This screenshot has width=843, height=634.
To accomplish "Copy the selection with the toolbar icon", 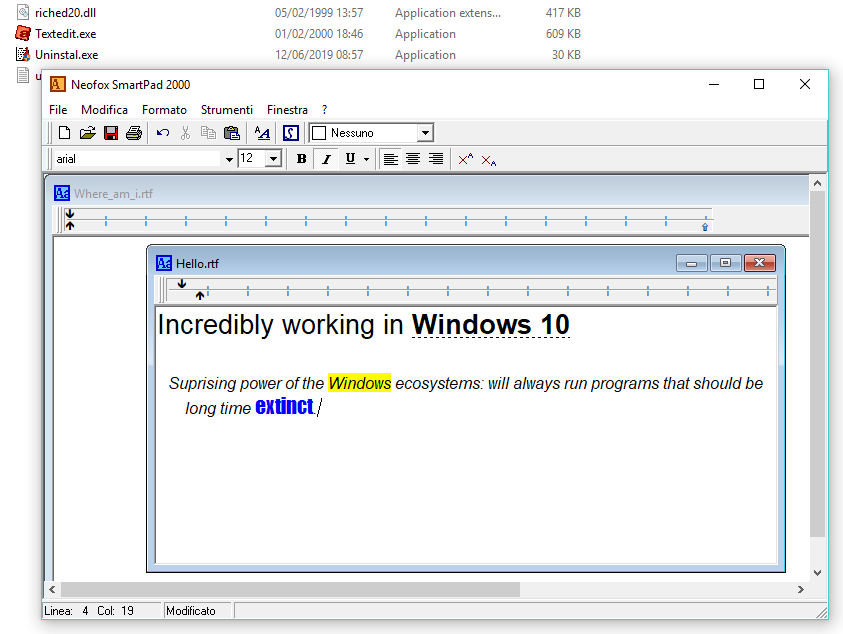I will 208,133.
